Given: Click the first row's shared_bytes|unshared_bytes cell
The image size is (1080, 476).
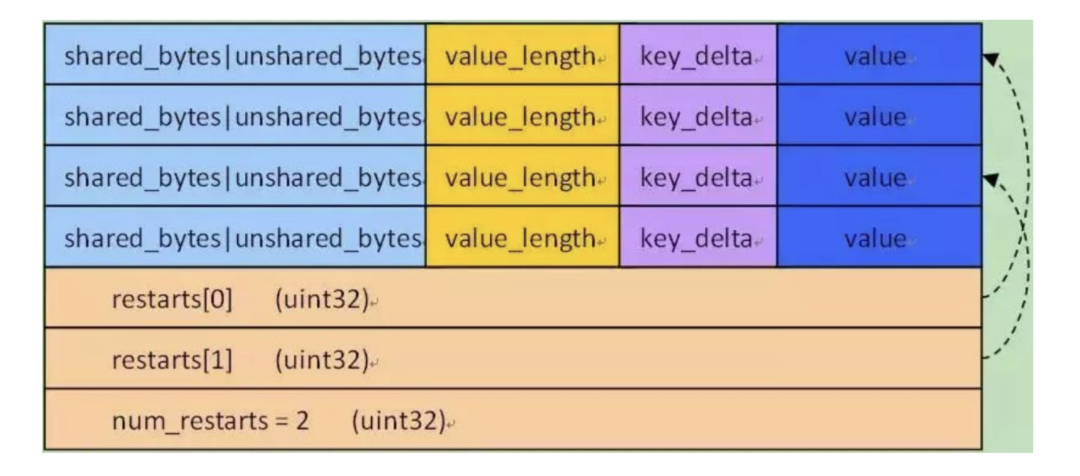Looking at the screenshot, I should click(x=235, y=54).
